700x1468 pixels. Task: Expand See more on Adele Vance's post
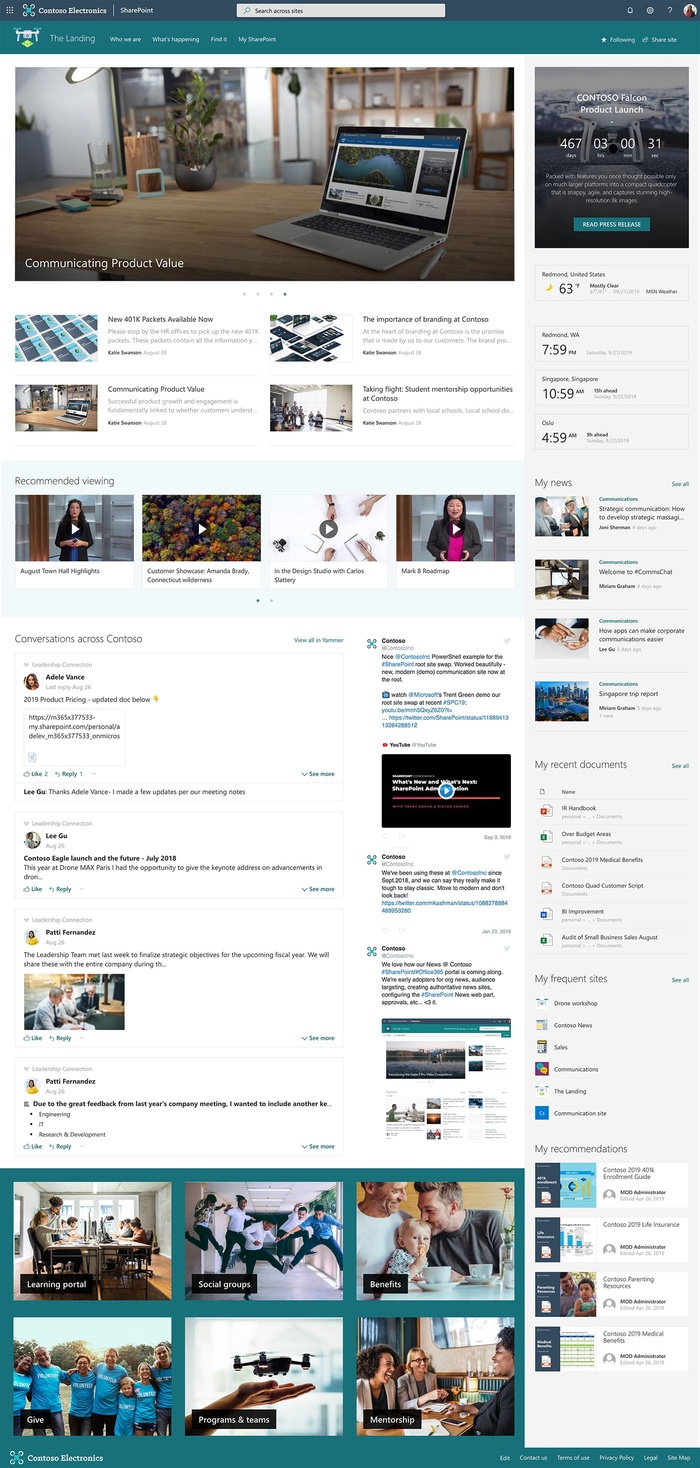tap(318, 774)
